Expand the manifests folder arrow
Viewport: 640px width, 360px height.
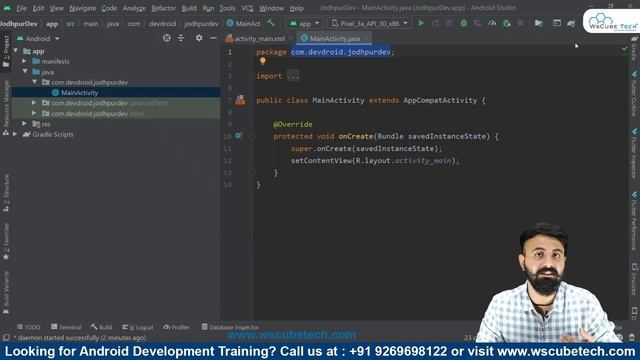coord(24,61)
